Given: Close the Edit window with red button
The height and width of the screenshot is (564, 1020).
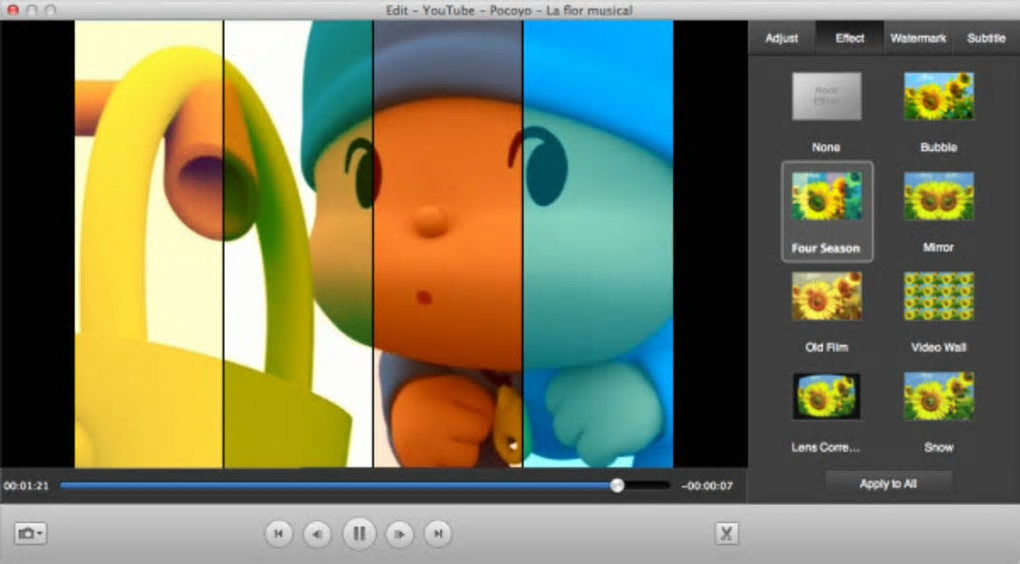Looking at the screenshot, I should [12, 10].
